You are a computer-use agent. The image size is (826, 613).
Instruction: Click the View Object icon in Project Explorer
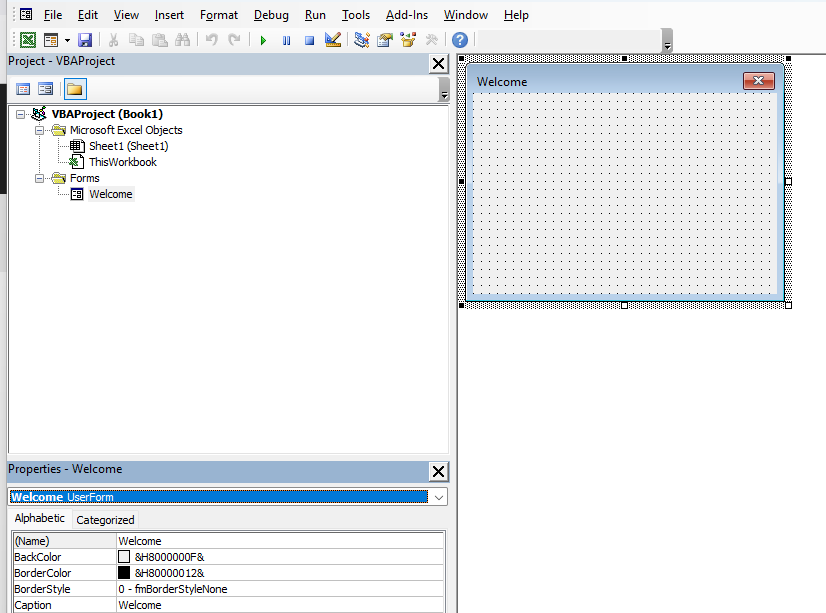point(45,88)
